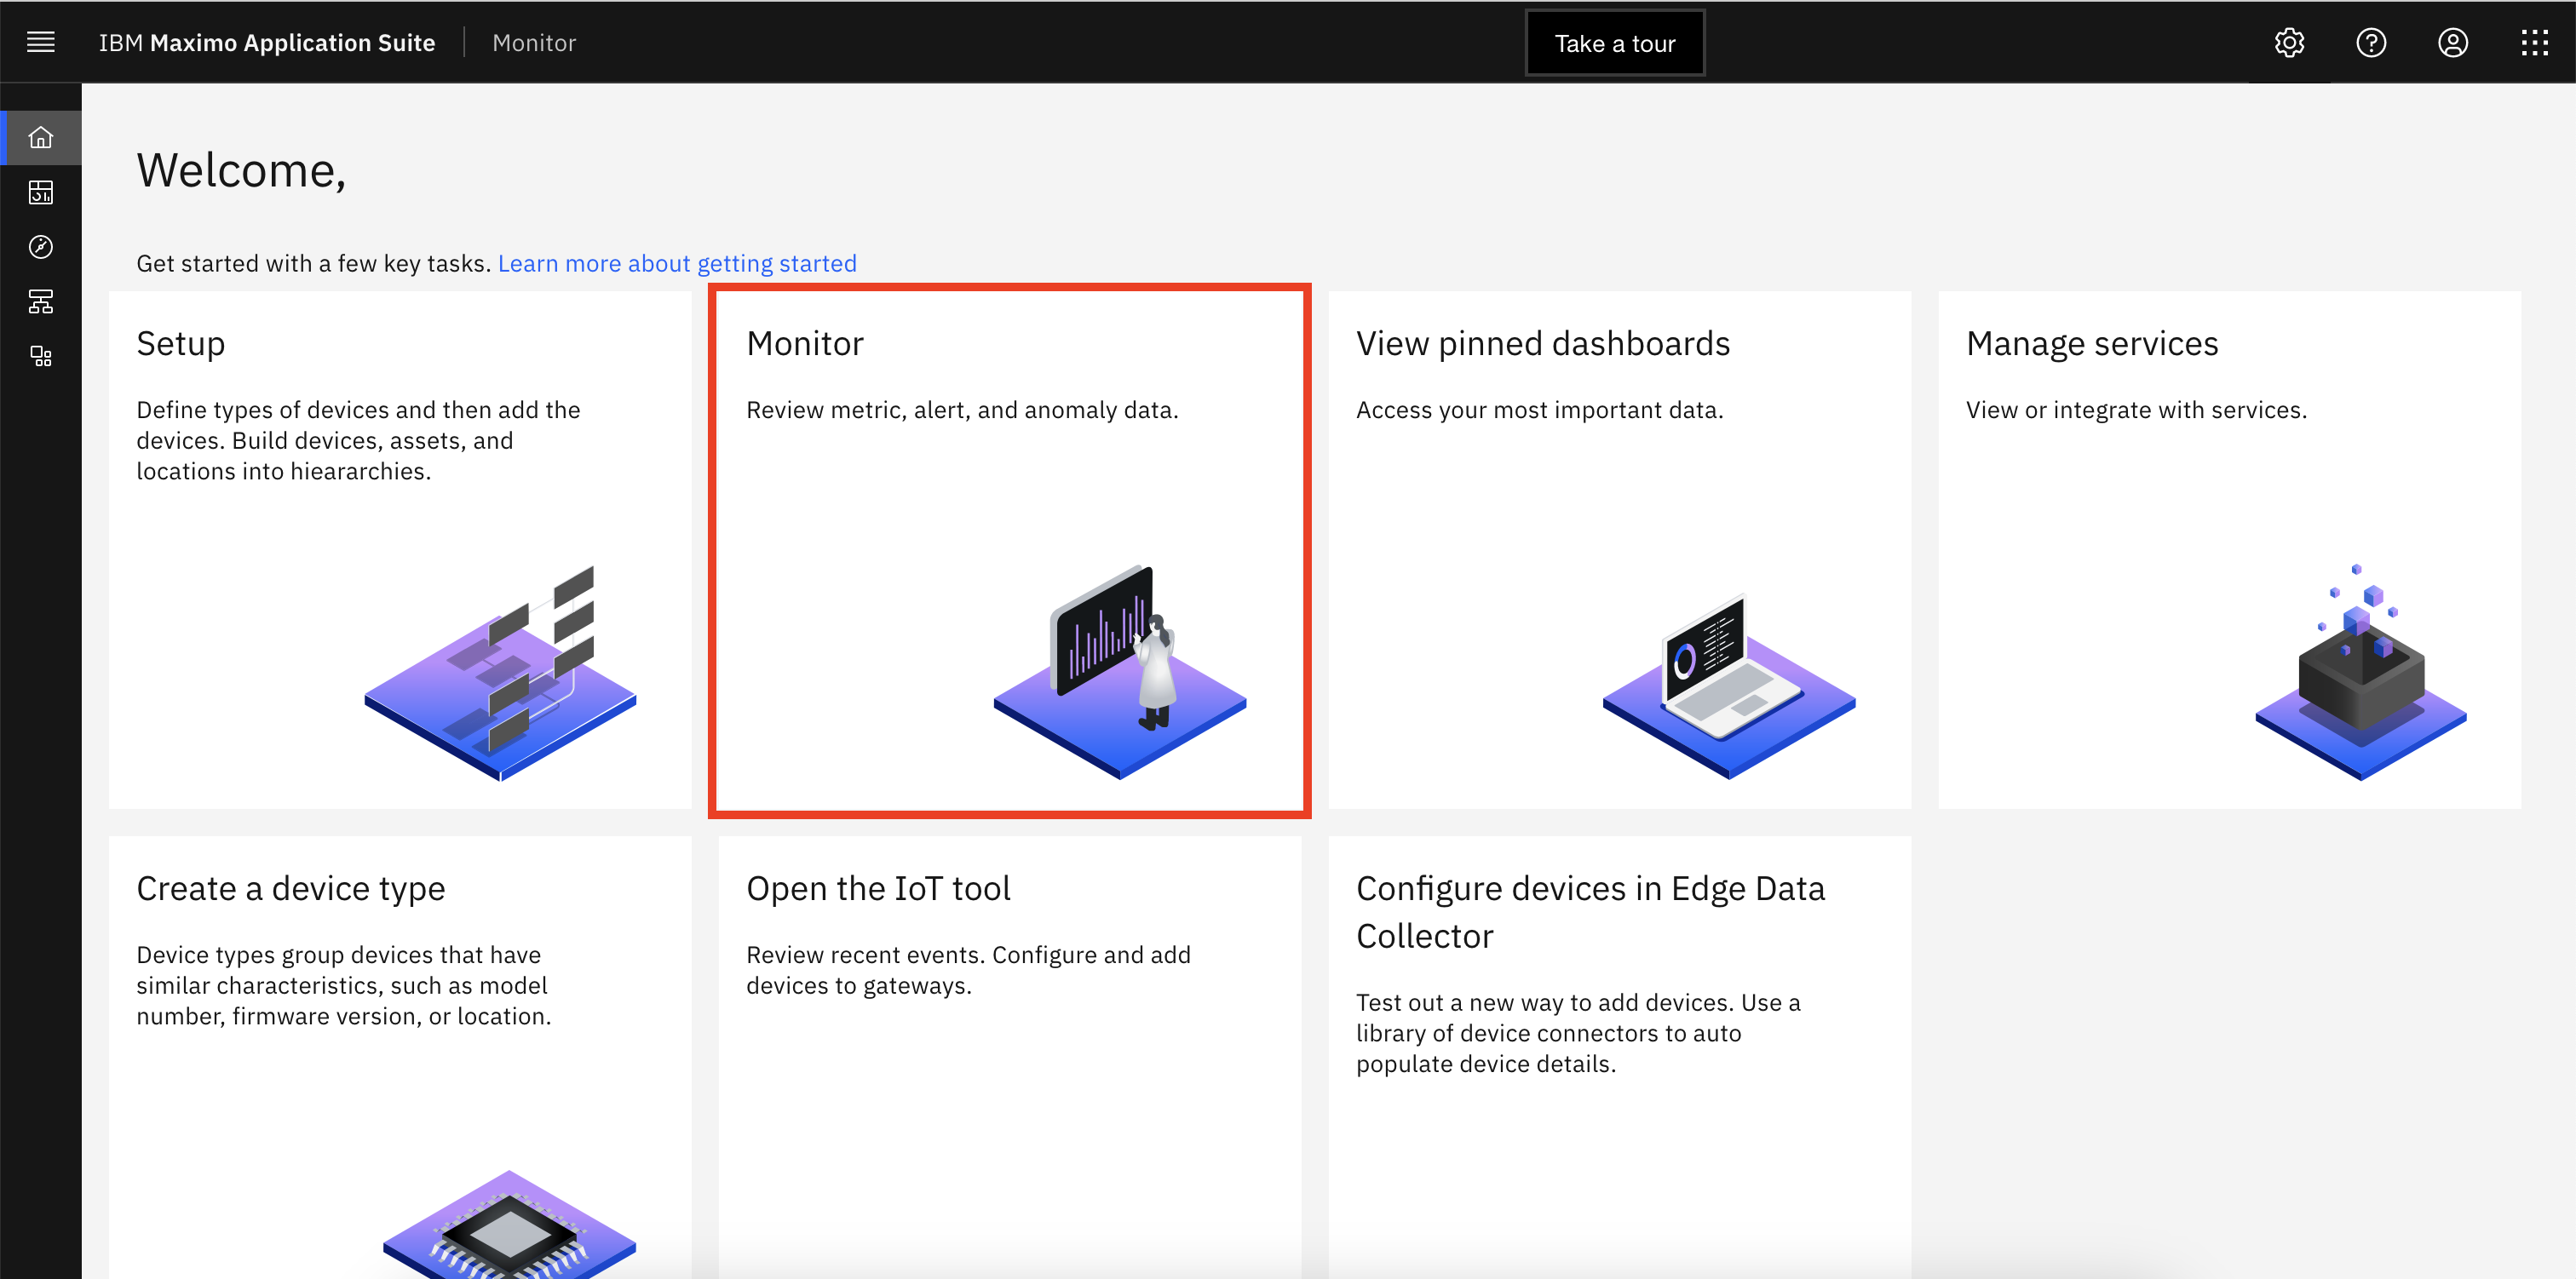Click the Take a tour button
The image size is (2576, 1279).
[x=1615, y=43]
